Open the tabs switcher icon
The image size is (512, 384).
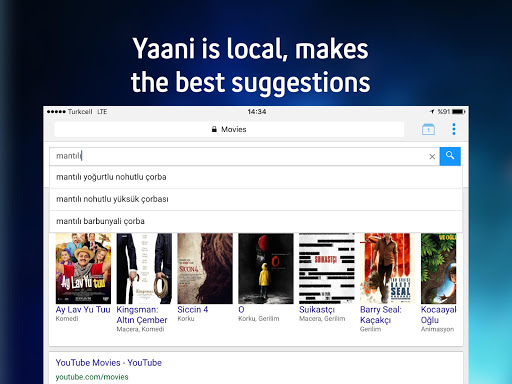point(428,129)
